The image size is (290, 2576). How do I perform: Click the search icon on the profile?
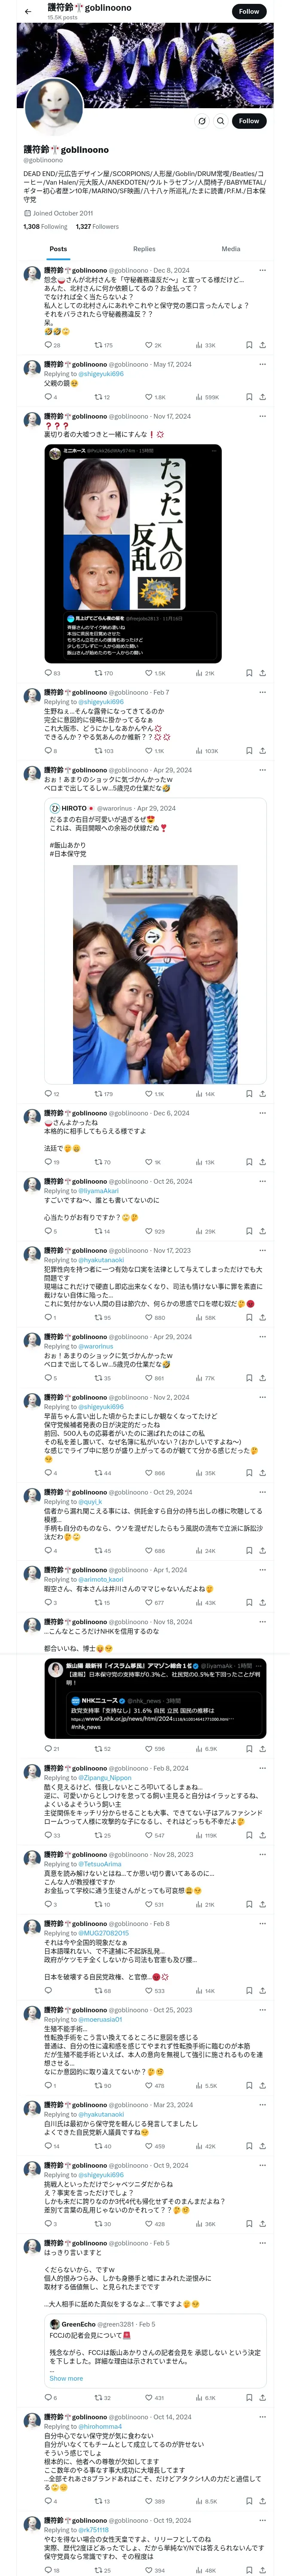point(221,121)
